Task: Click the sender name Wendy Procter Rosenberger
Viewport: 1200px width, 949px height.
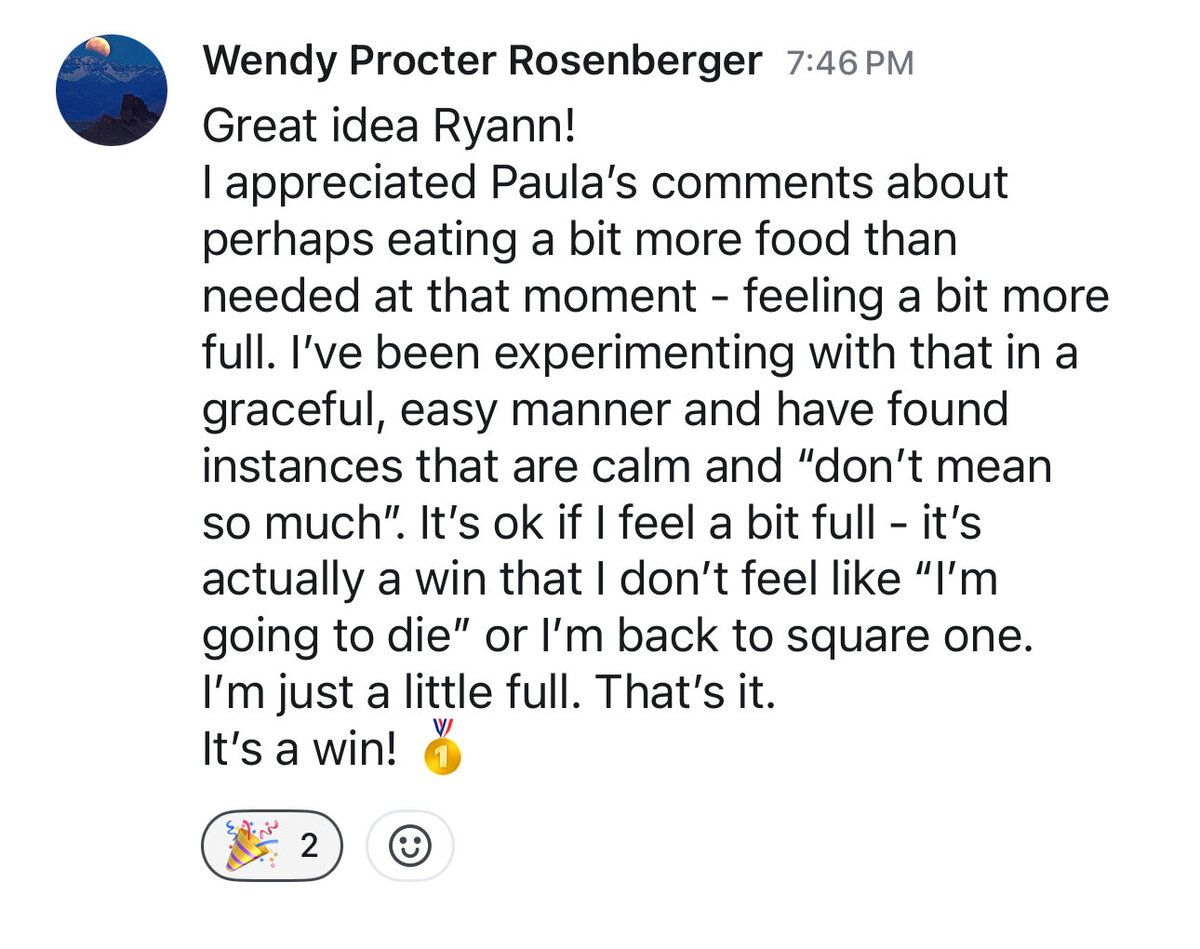Action: pos(482,62)
